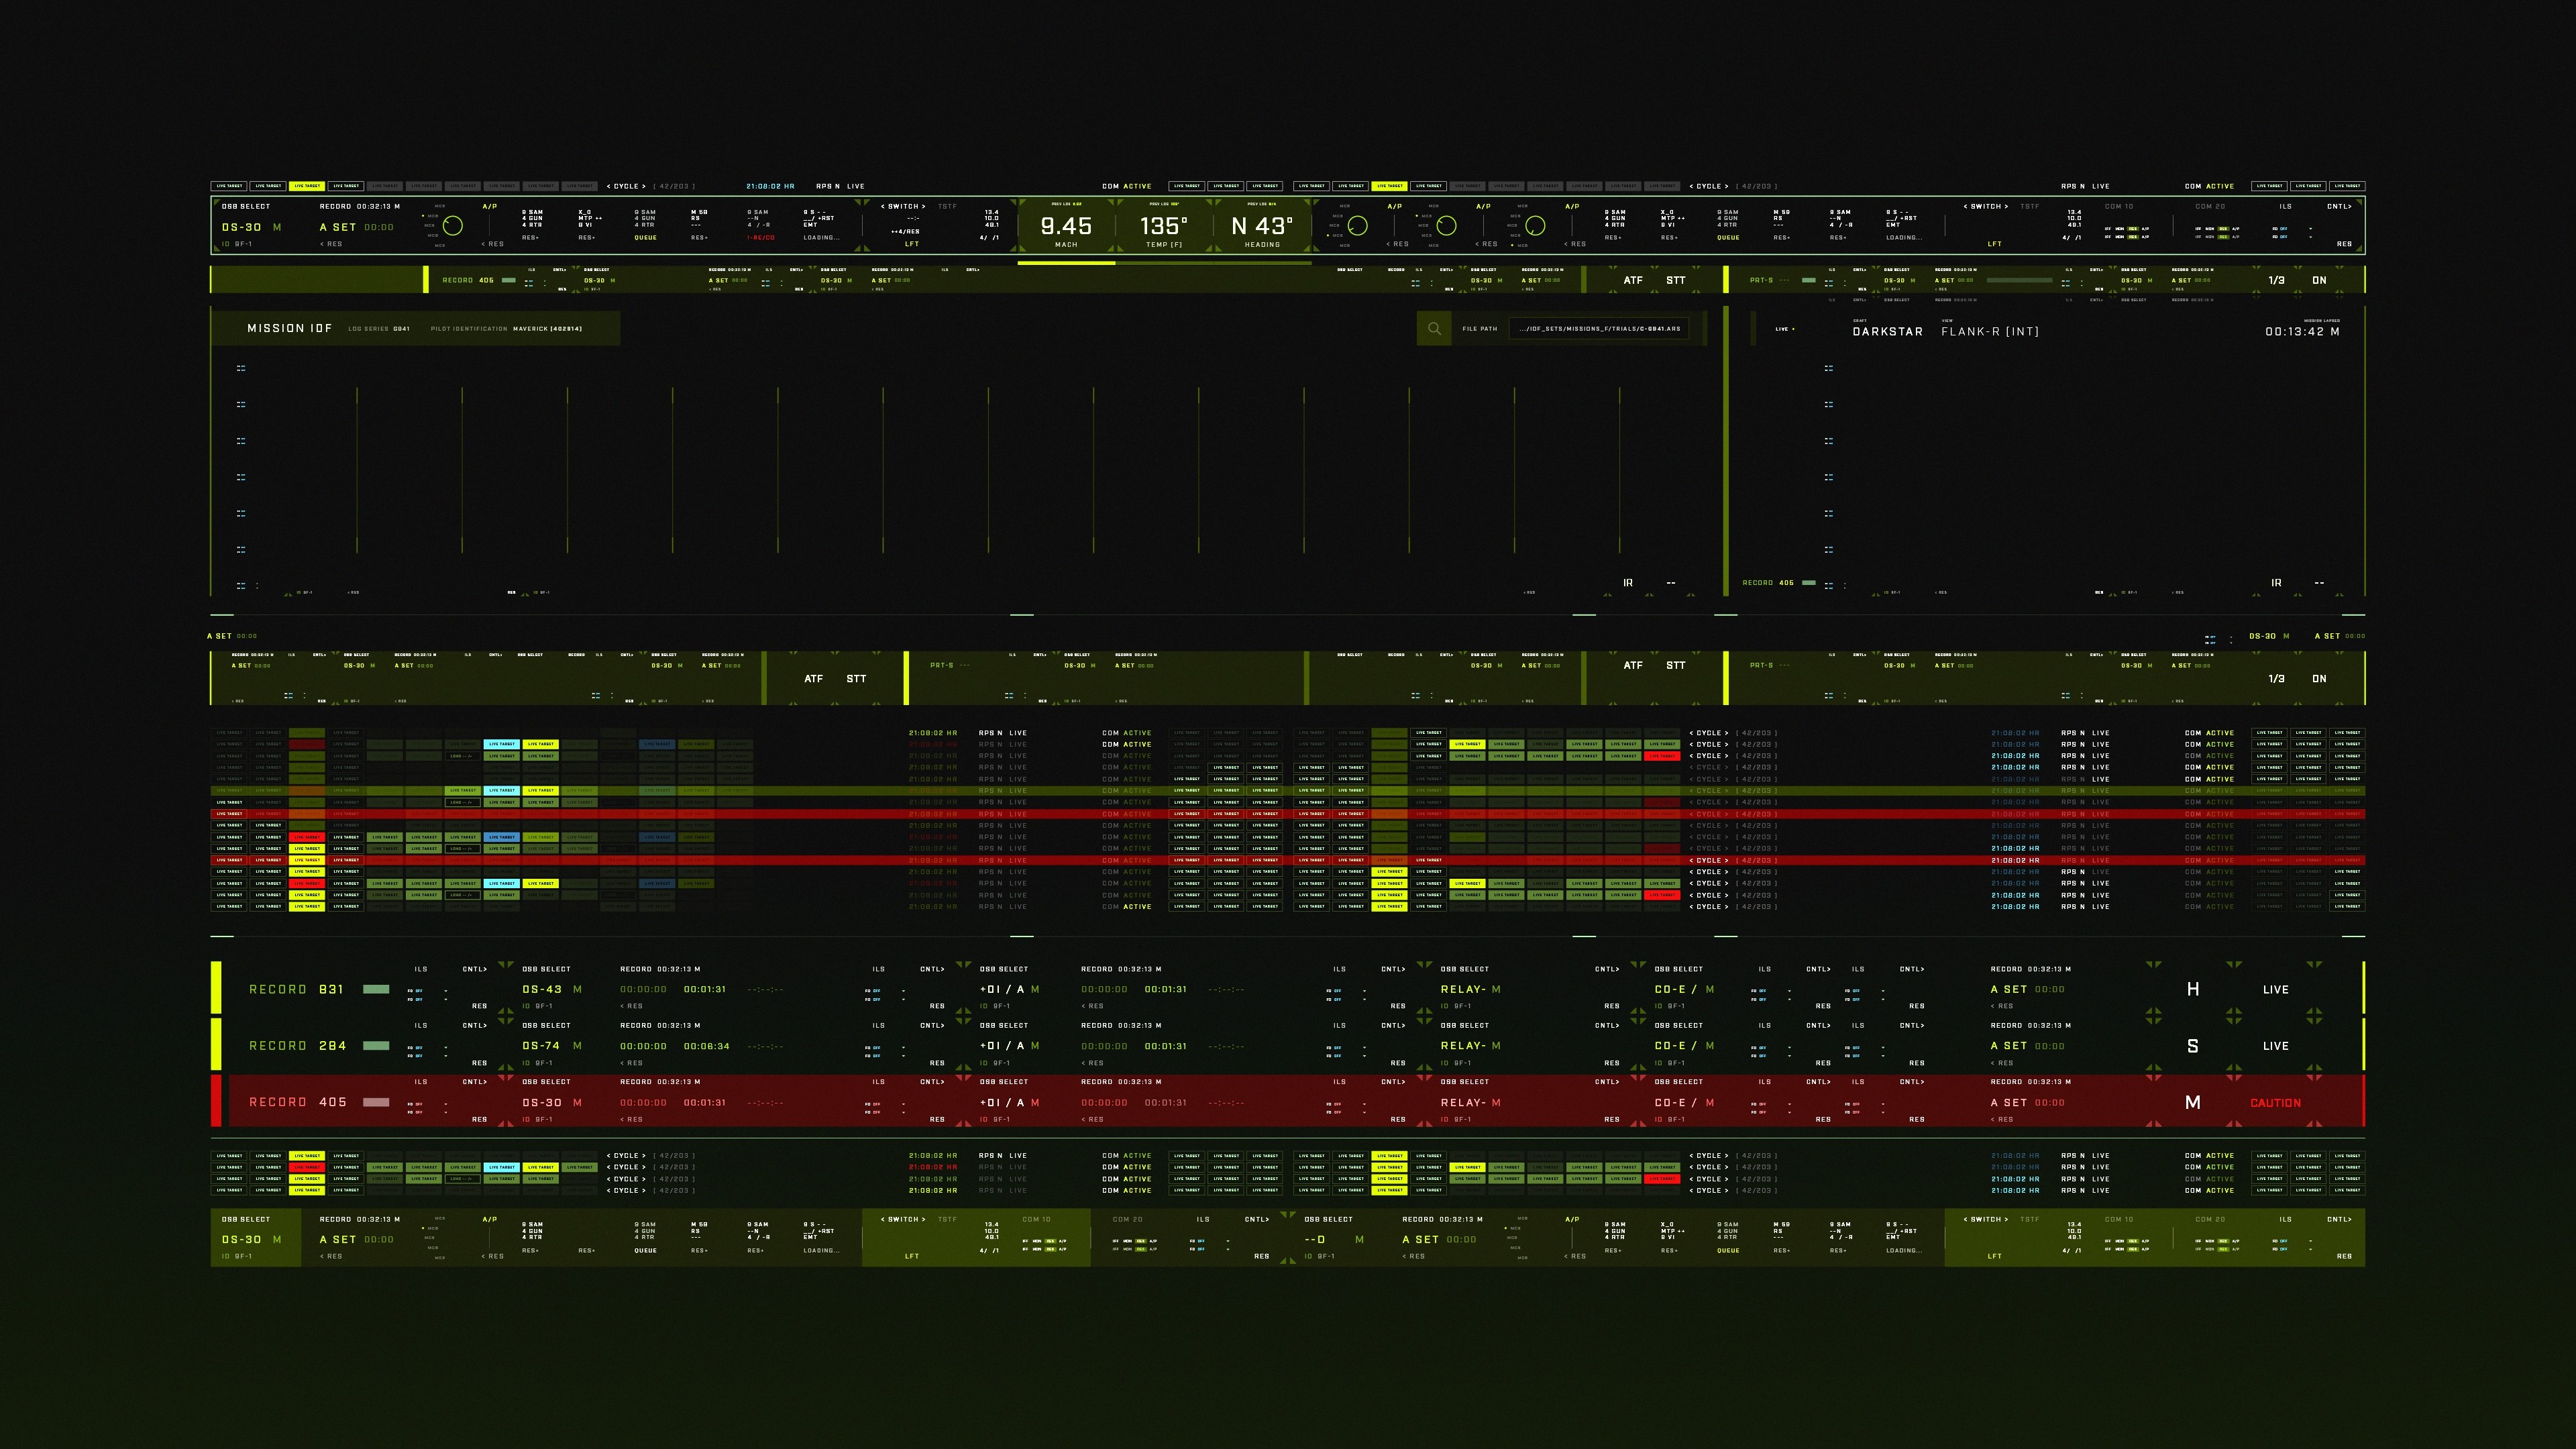Click the dial beside A SET in top-left panel
Screen dimensions: 2576x1449
pos(453,226)
